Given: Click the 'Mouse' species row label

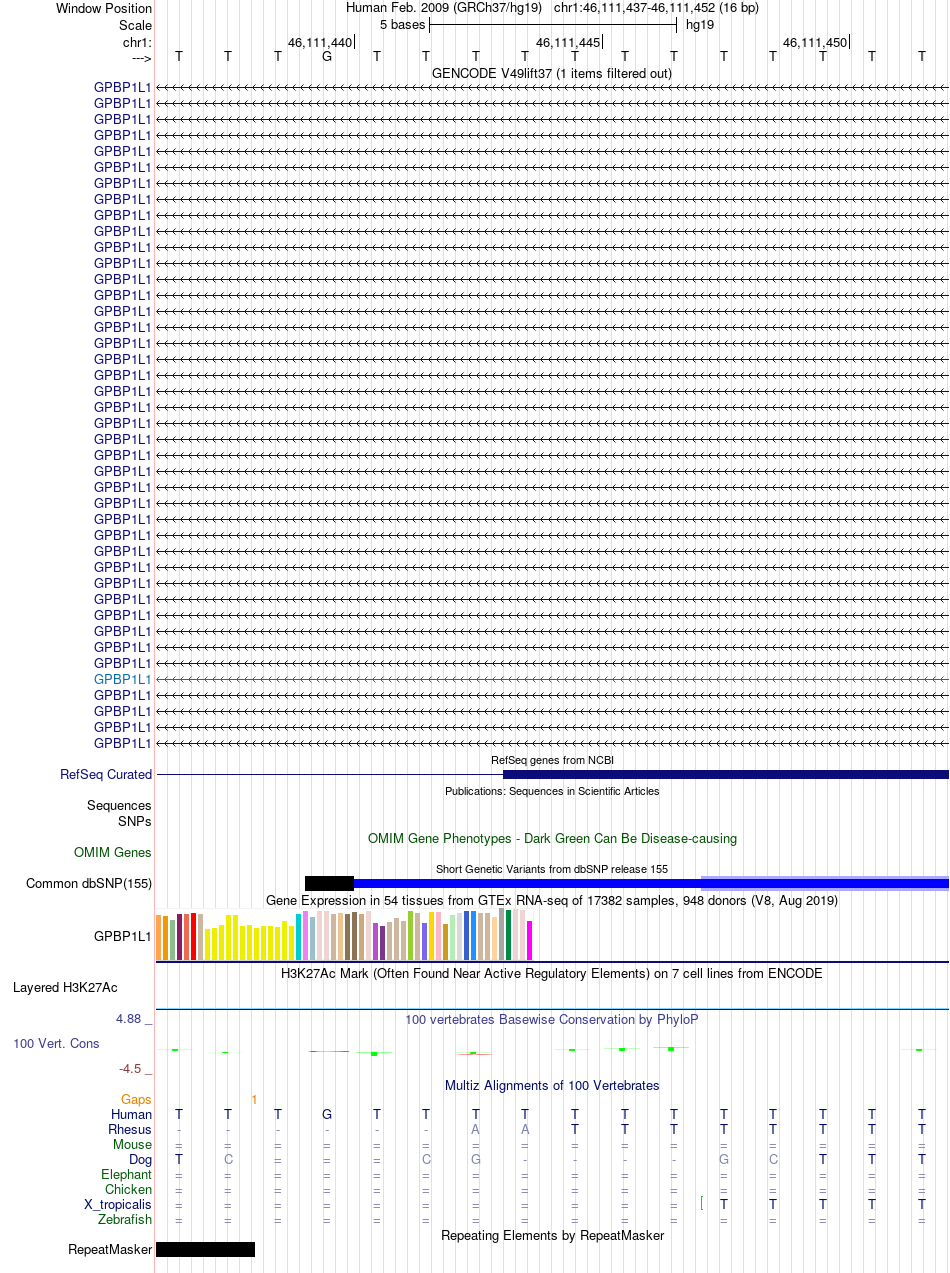Looking at the screenshot, I should [133, 1144].
